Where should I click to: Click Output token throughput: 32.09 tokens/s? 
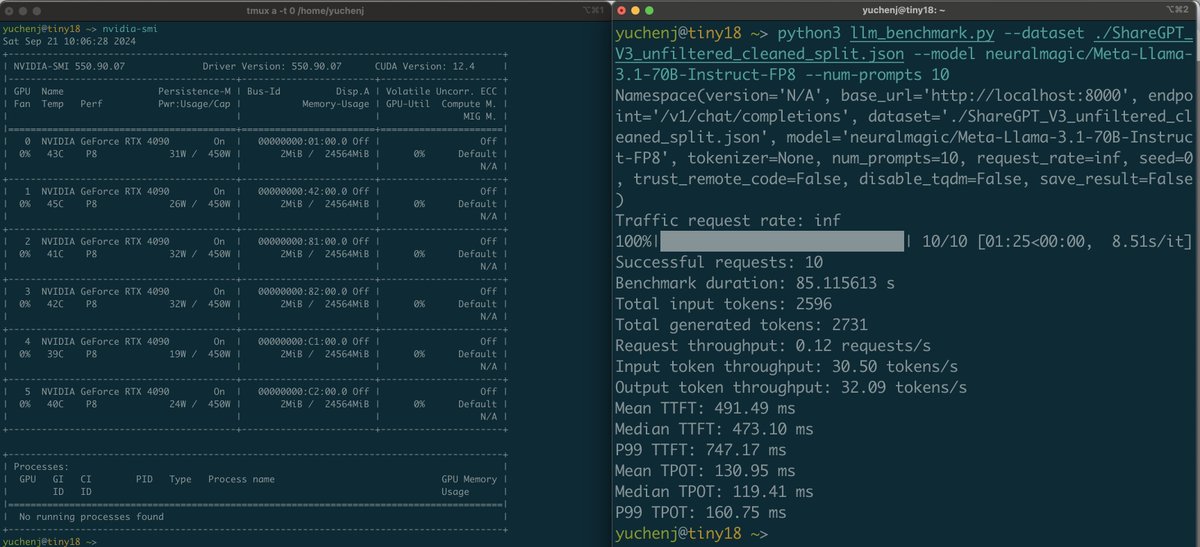point(792,387)
